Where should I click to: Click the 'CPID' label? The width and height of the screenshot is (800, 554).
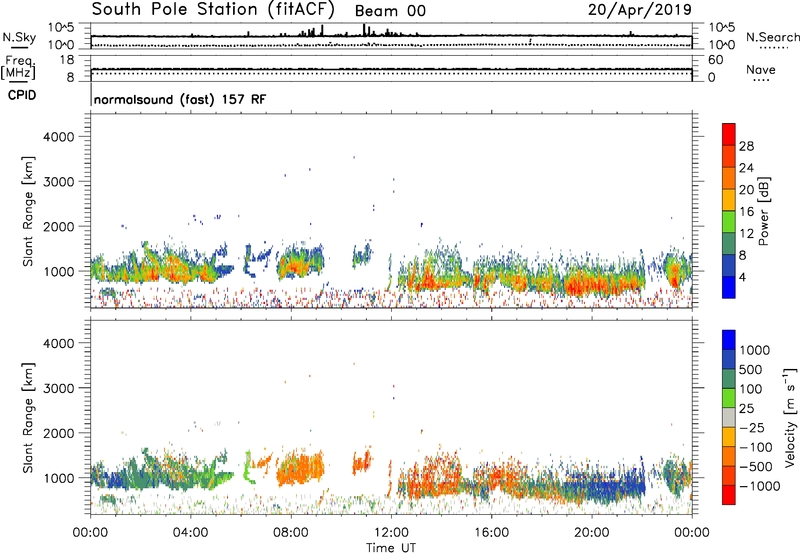22,95
